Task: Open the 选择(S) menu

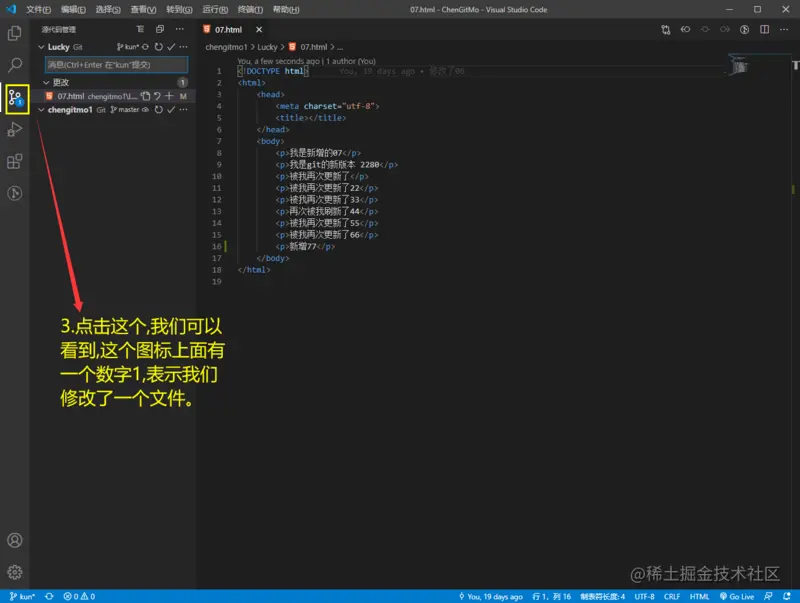Action: [108, 10]
